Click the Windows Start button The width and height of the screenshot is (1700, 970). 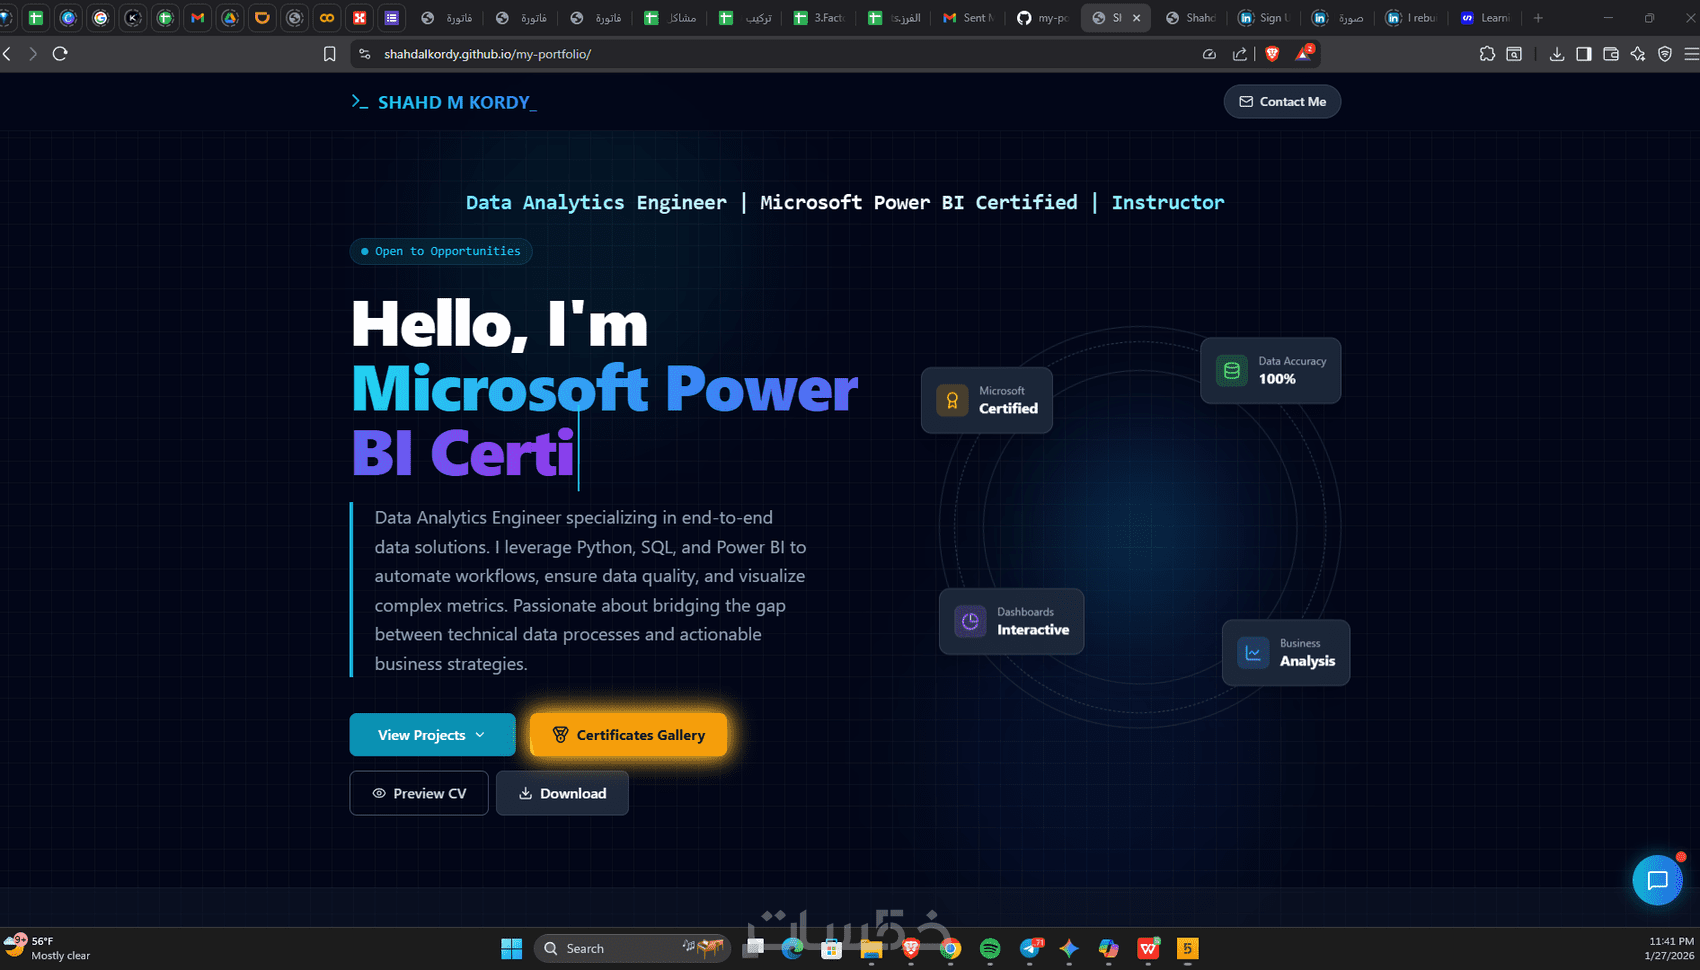click(511, 948)
